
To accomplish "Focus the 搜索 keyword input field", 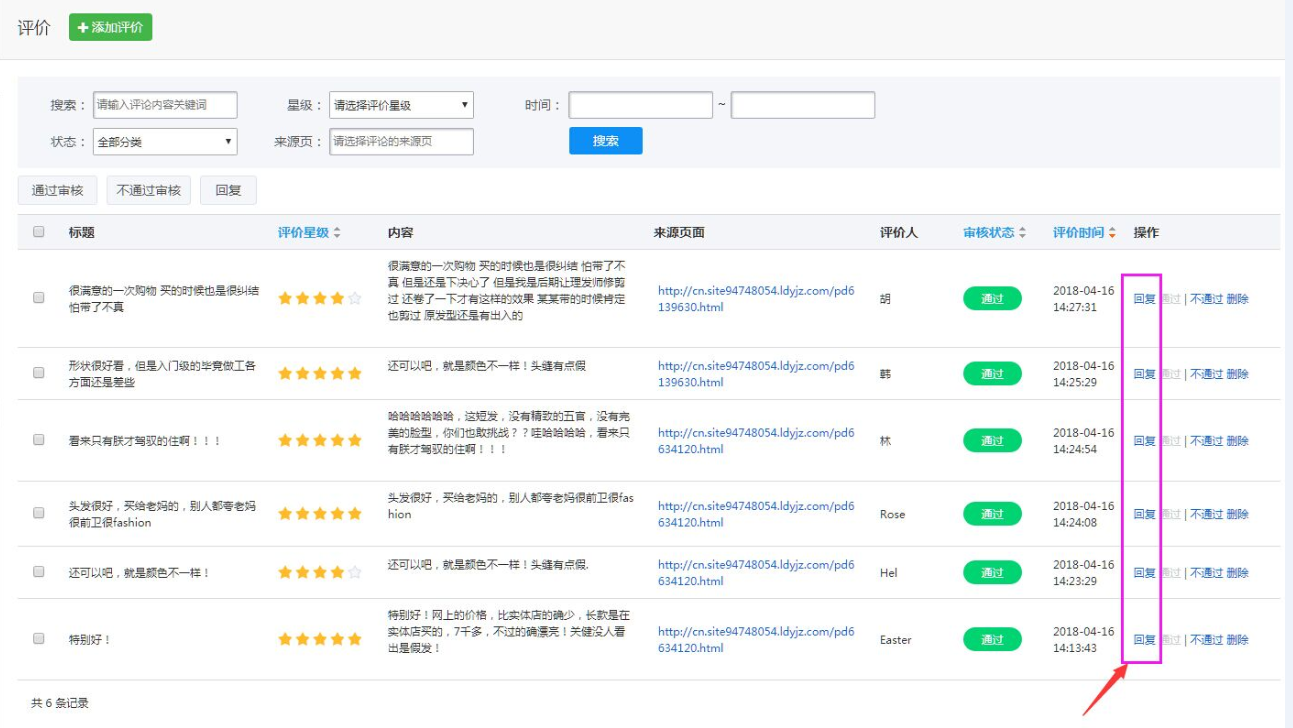I will point(165,105).
